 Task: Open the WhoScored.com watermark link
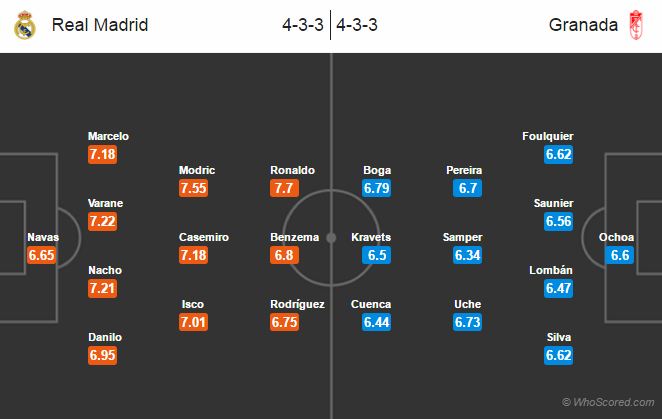pos(608,402)
